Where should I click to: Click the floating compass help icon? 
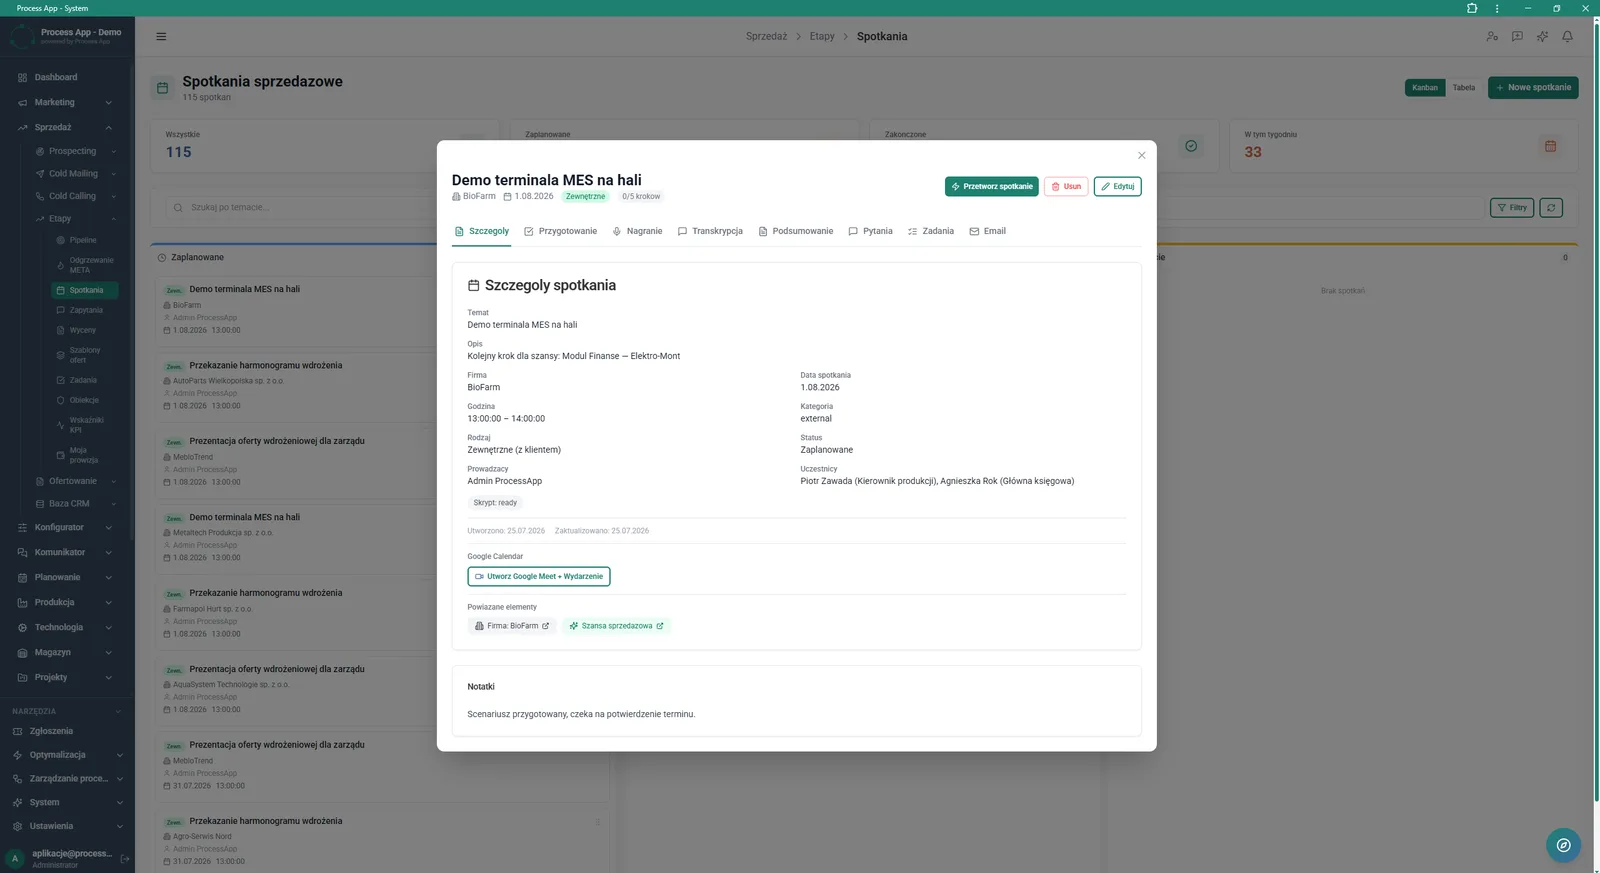point(1563,845)
